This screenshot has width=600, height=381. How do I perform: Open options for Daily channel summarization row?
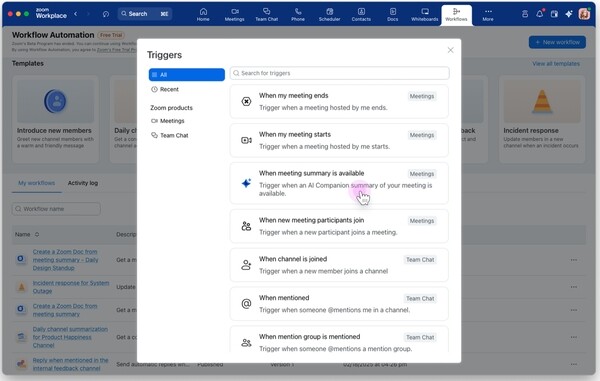[574, 337]
